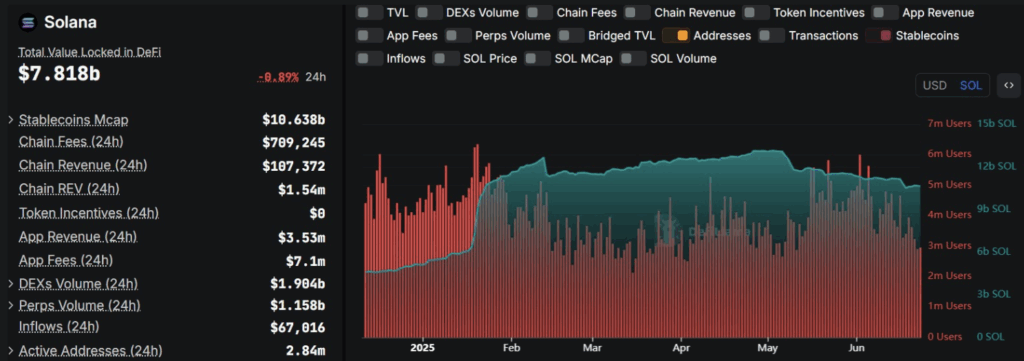
Task: Switch chart denomination to USD
Action: (x=934, y=86)
